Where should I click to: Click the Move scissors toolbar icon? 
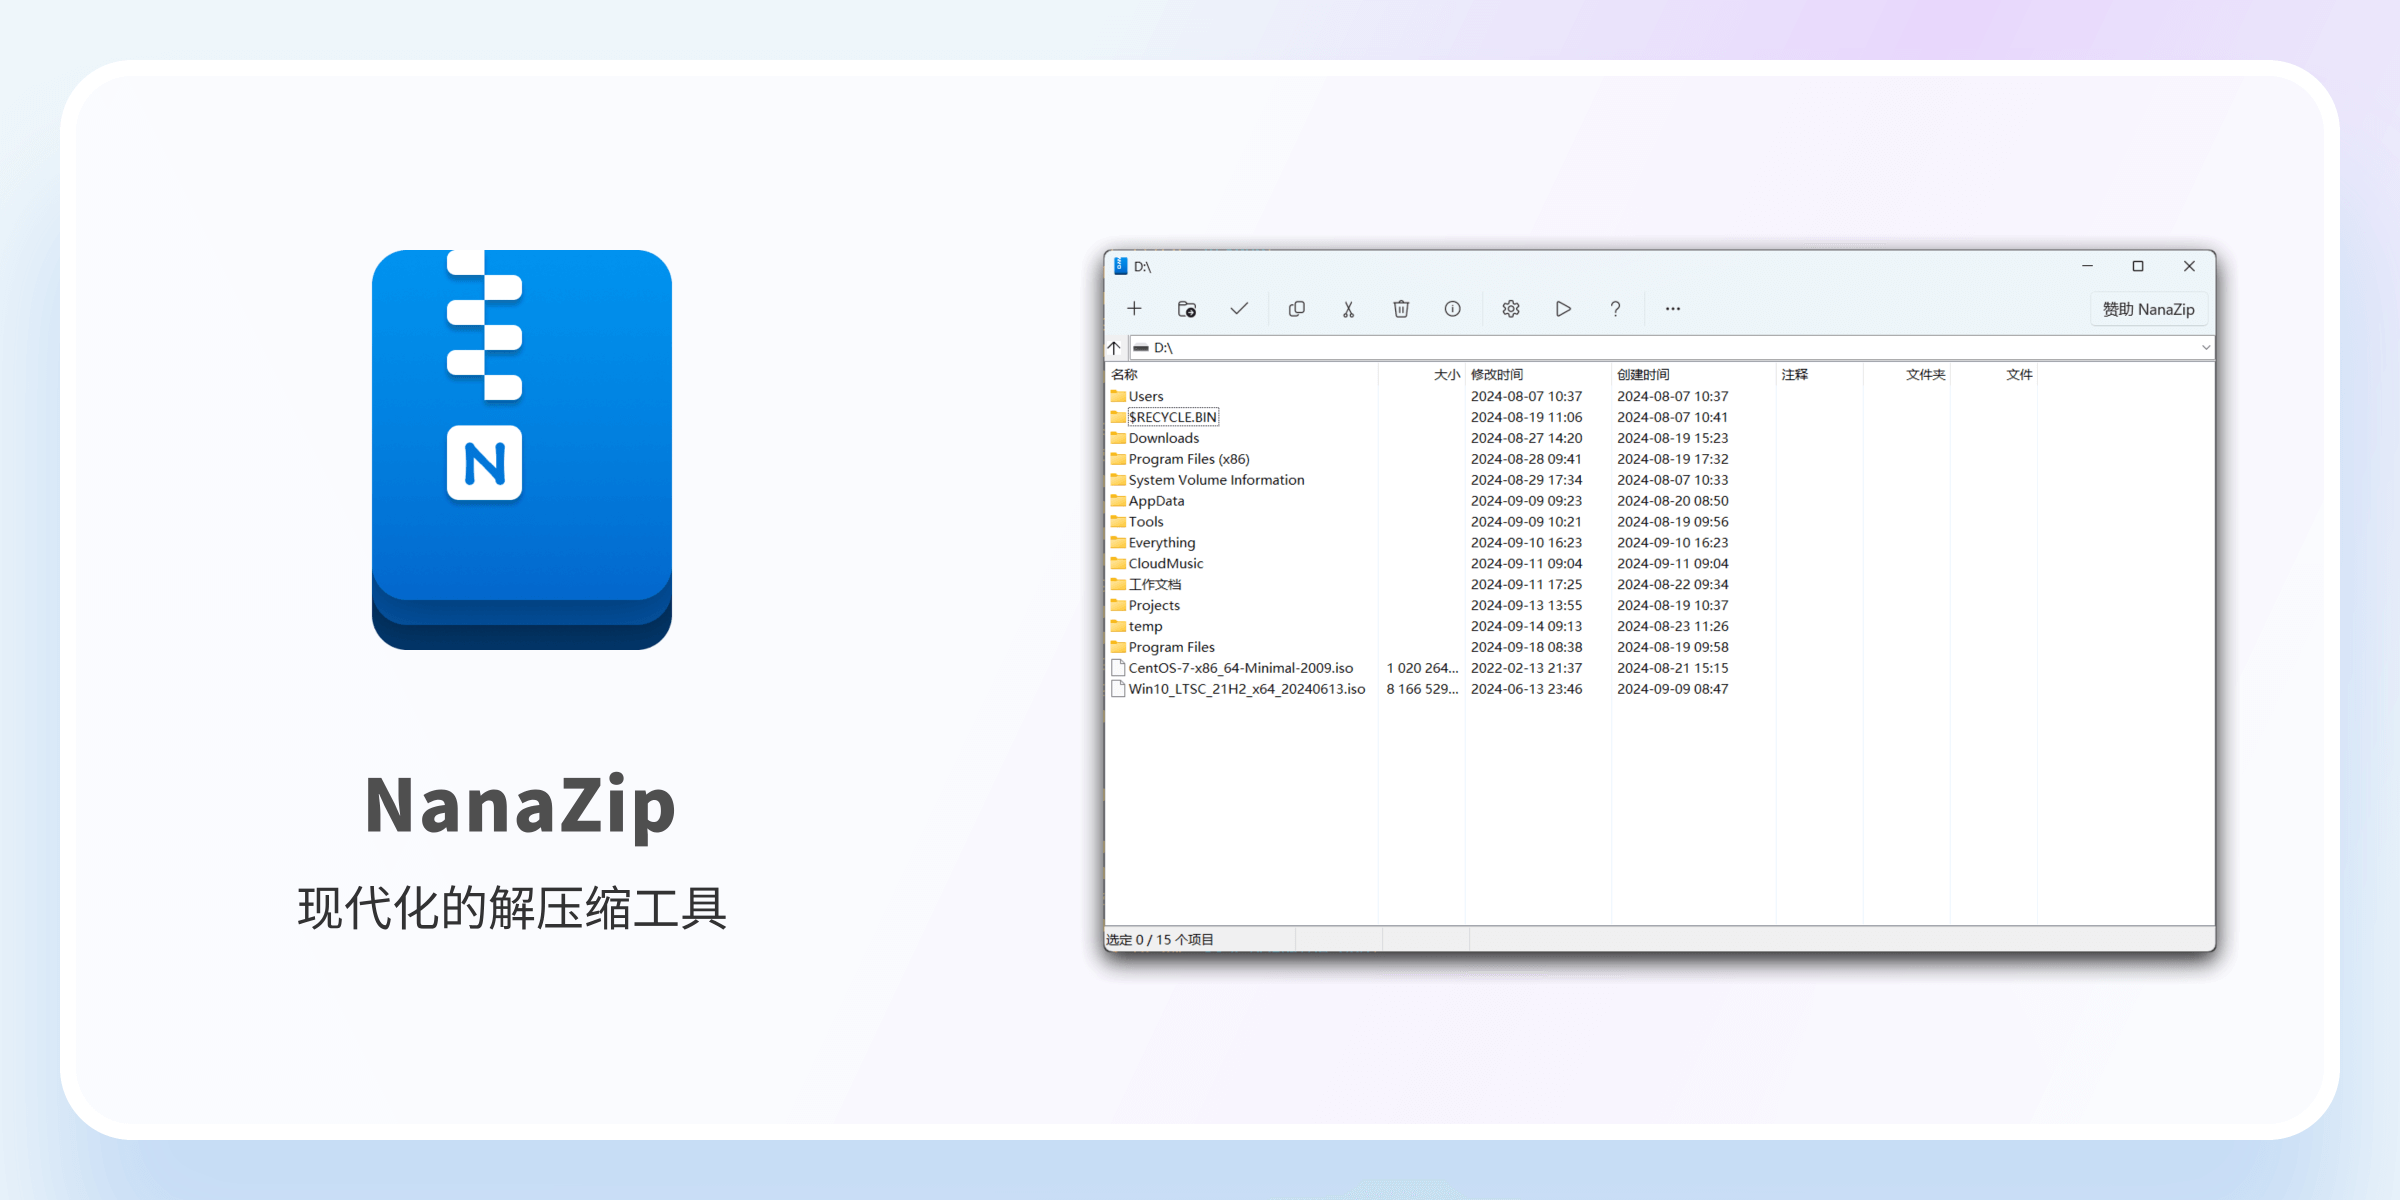(1348, 309)
